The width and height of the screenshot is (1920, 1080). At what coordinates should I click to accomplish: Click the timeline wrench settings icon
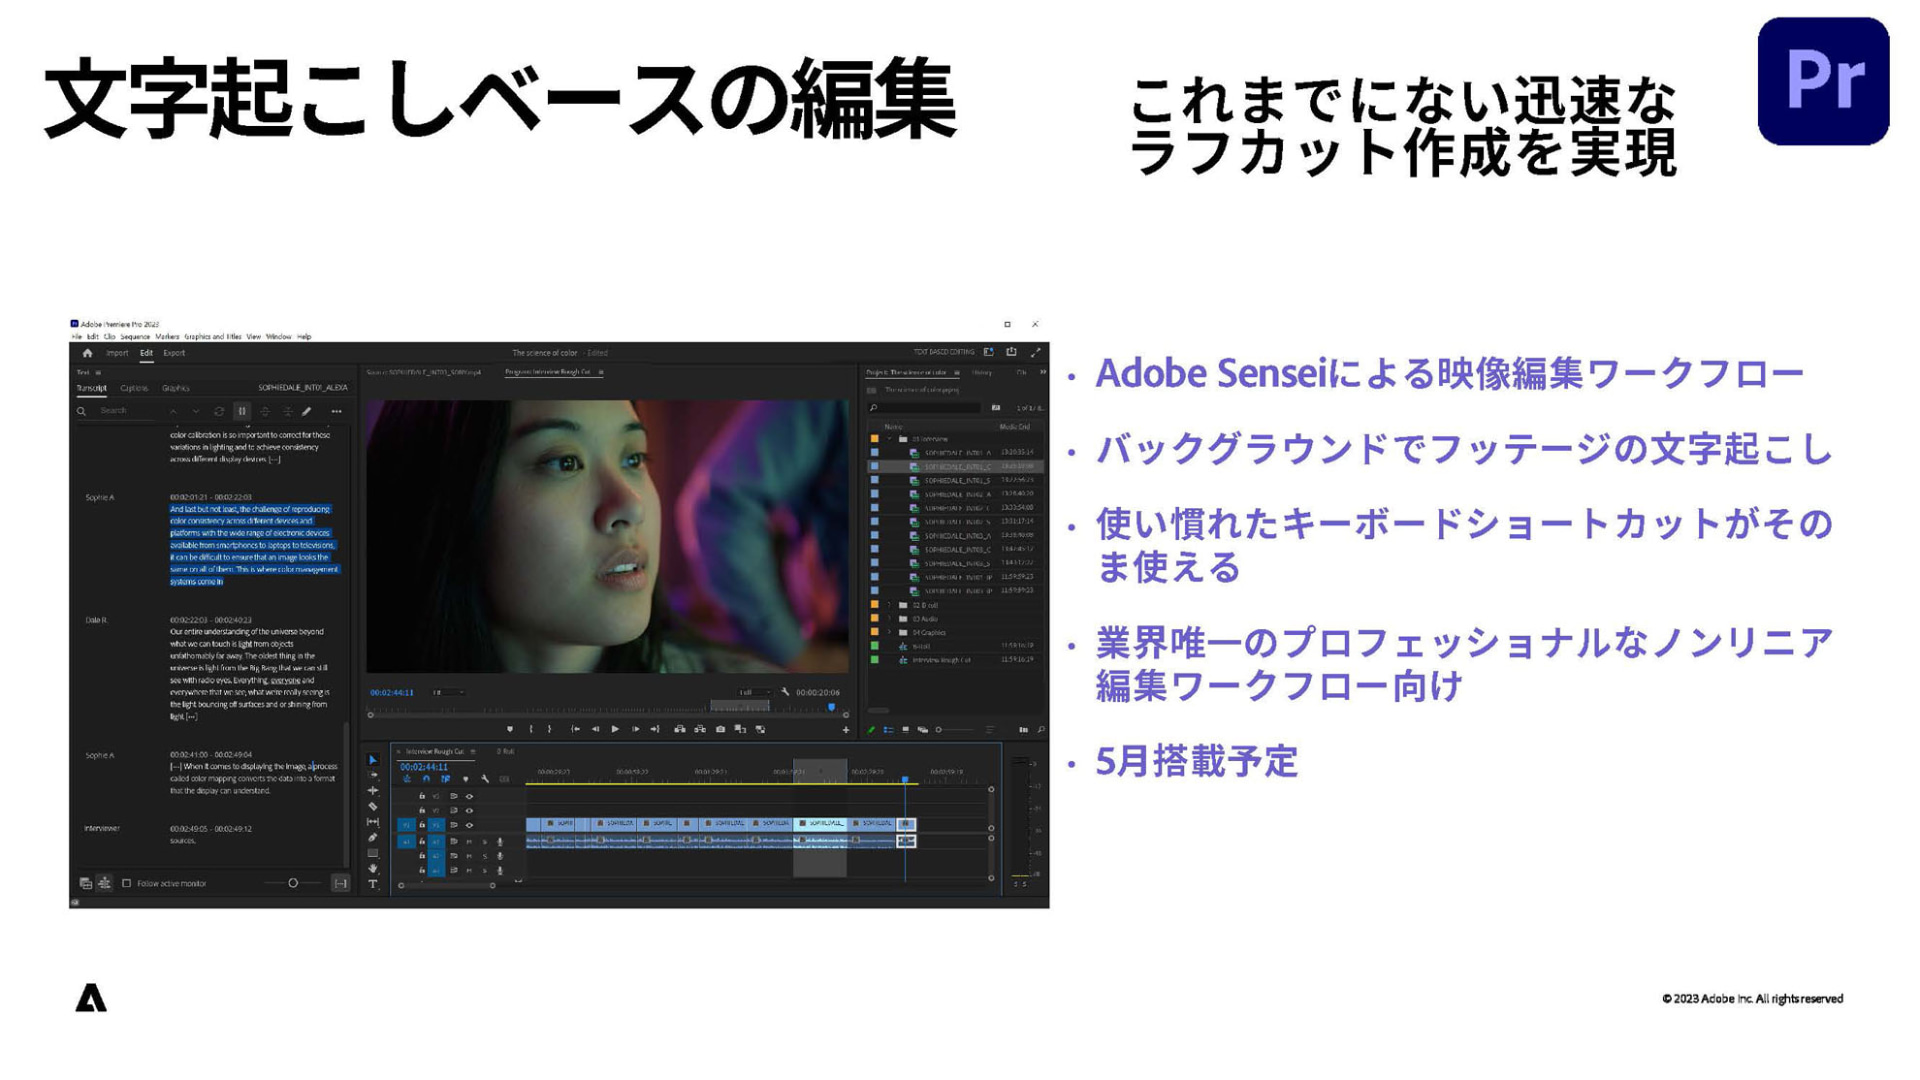[x=485, y=779]
